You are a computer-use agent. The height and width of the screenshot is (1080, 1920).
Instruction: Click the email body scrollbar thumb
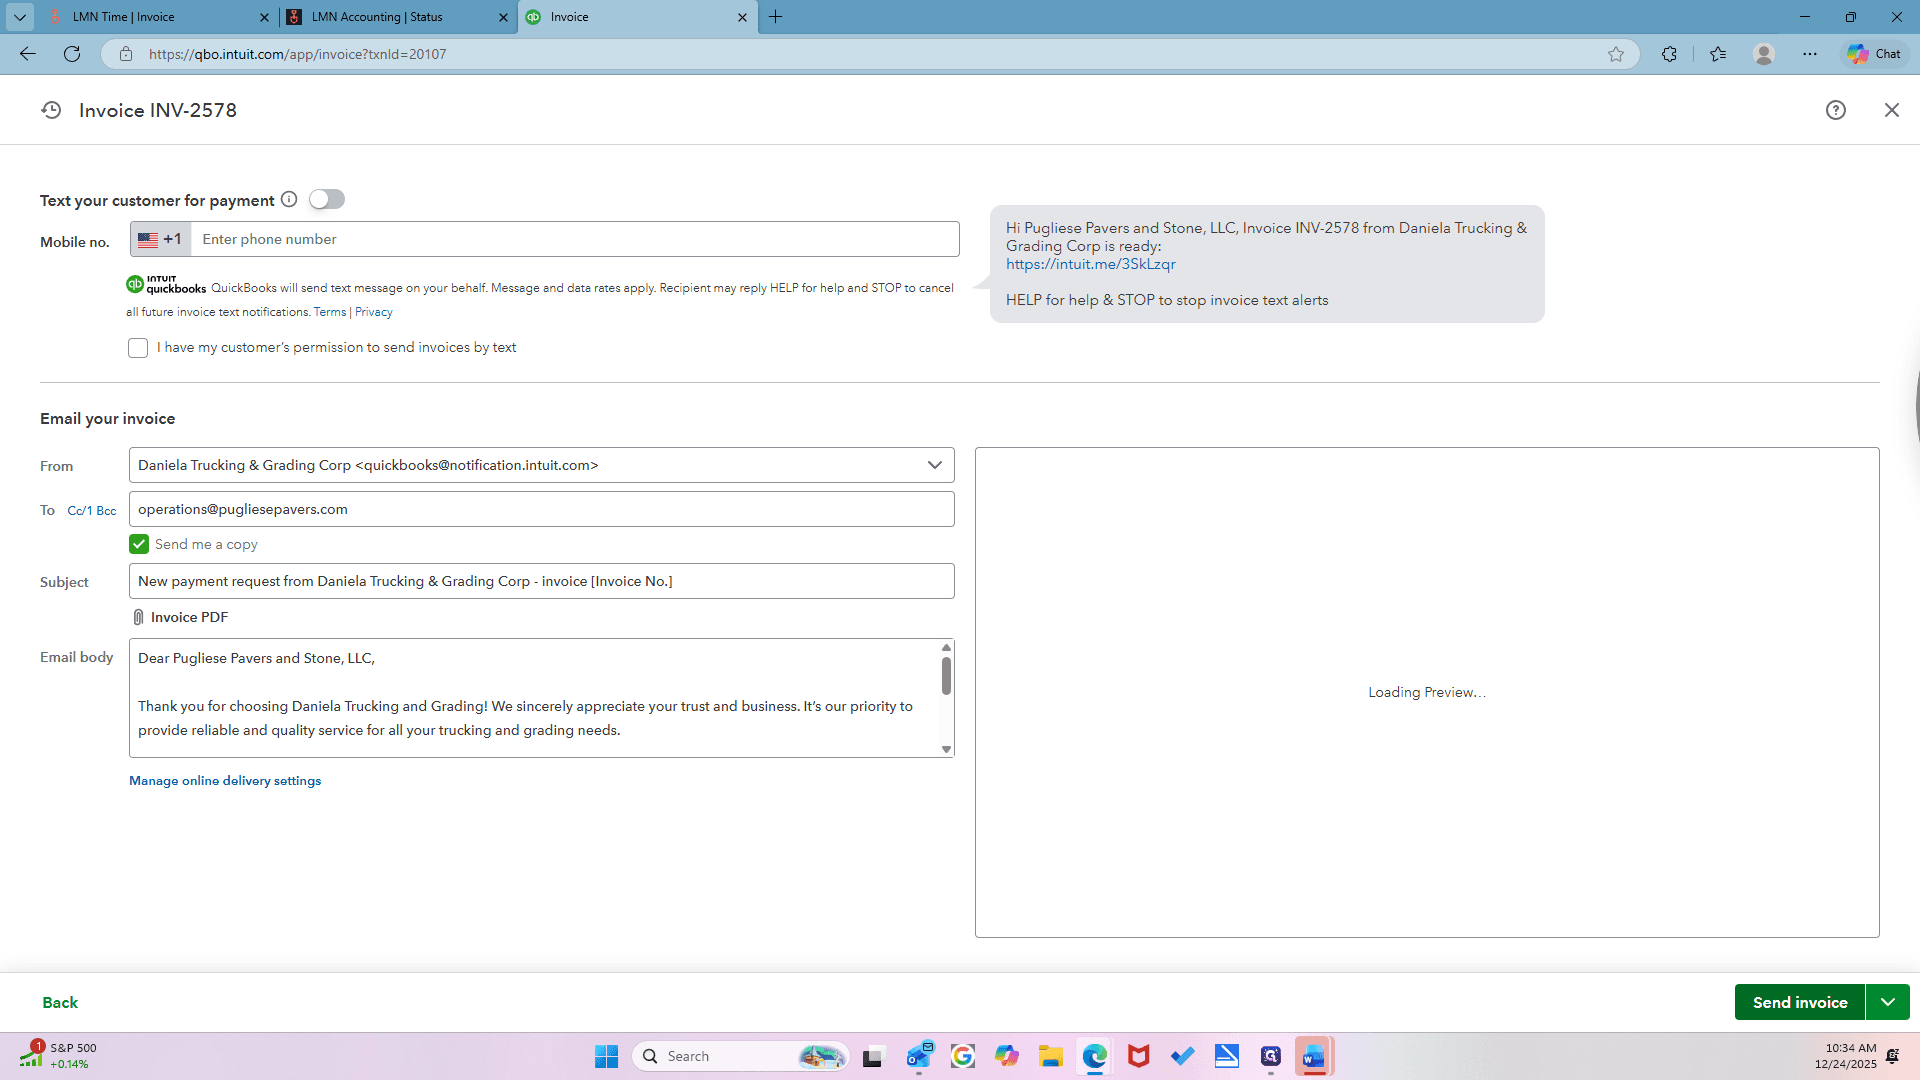tap(946, 676)
